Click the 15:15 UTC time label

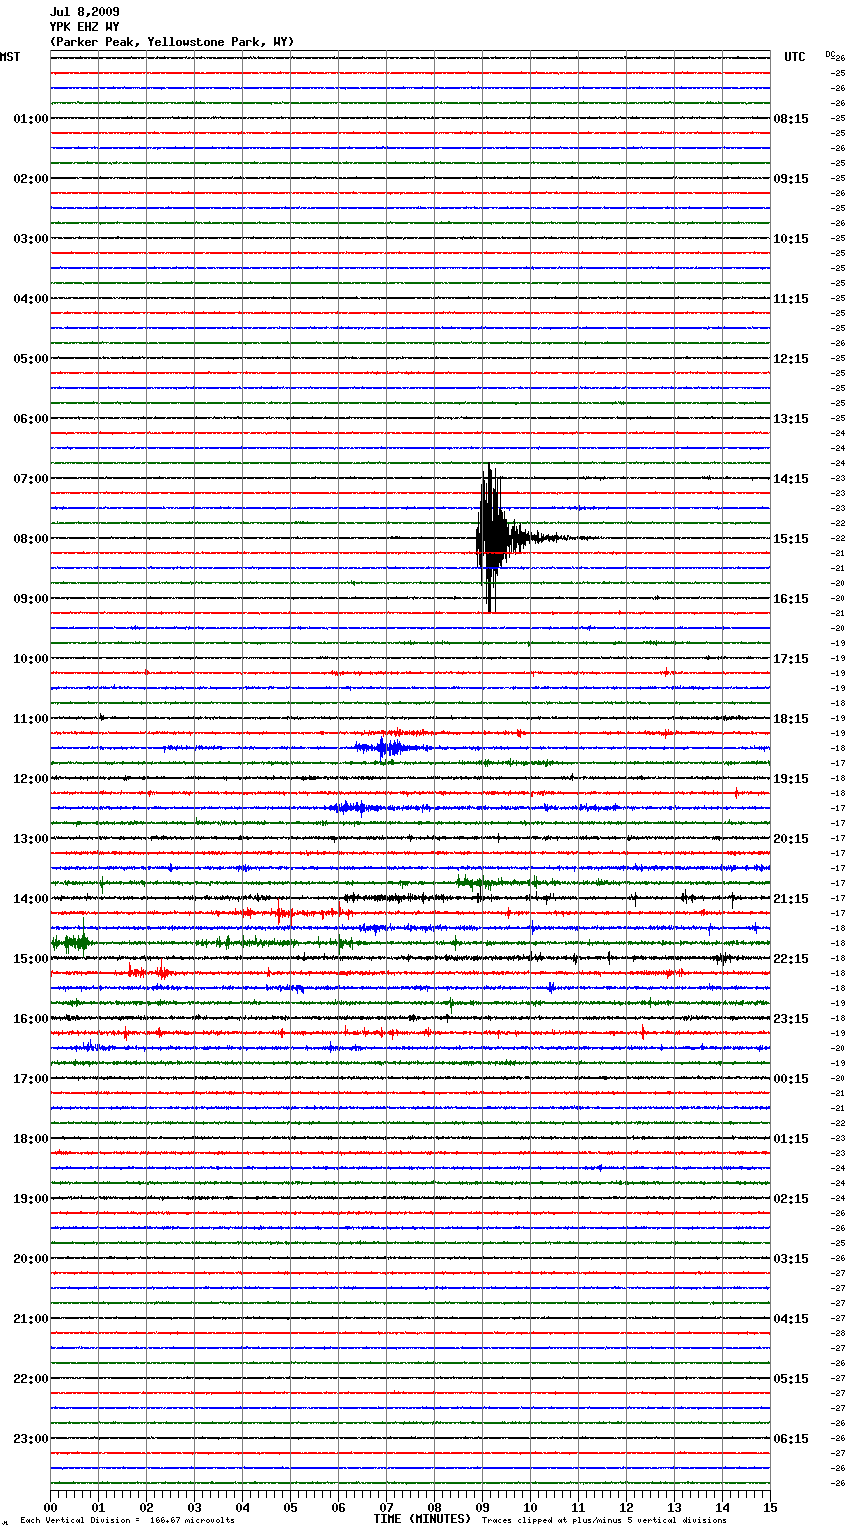click(791, 539)
